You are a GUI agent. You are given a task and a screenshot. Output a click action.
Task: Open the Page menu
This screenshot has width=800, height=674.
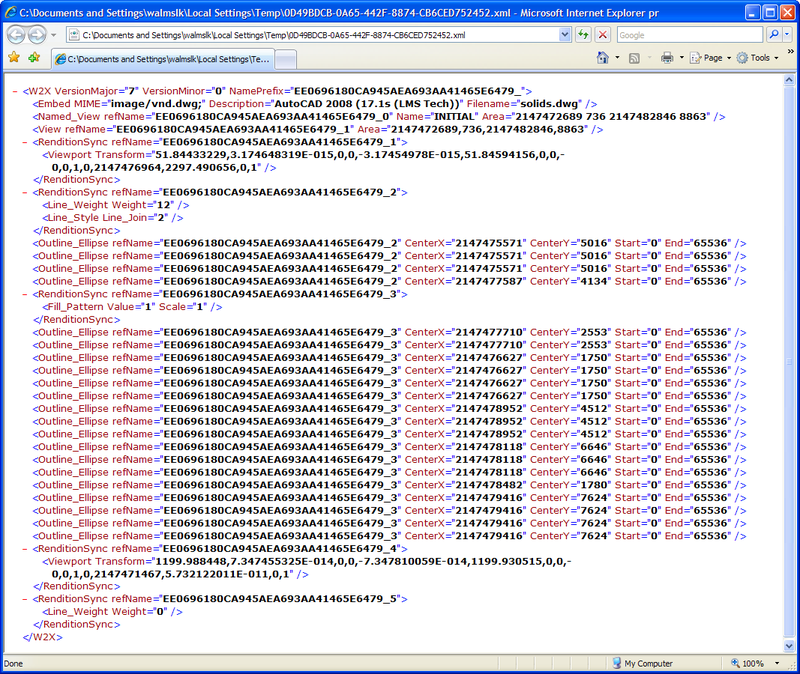712,58
